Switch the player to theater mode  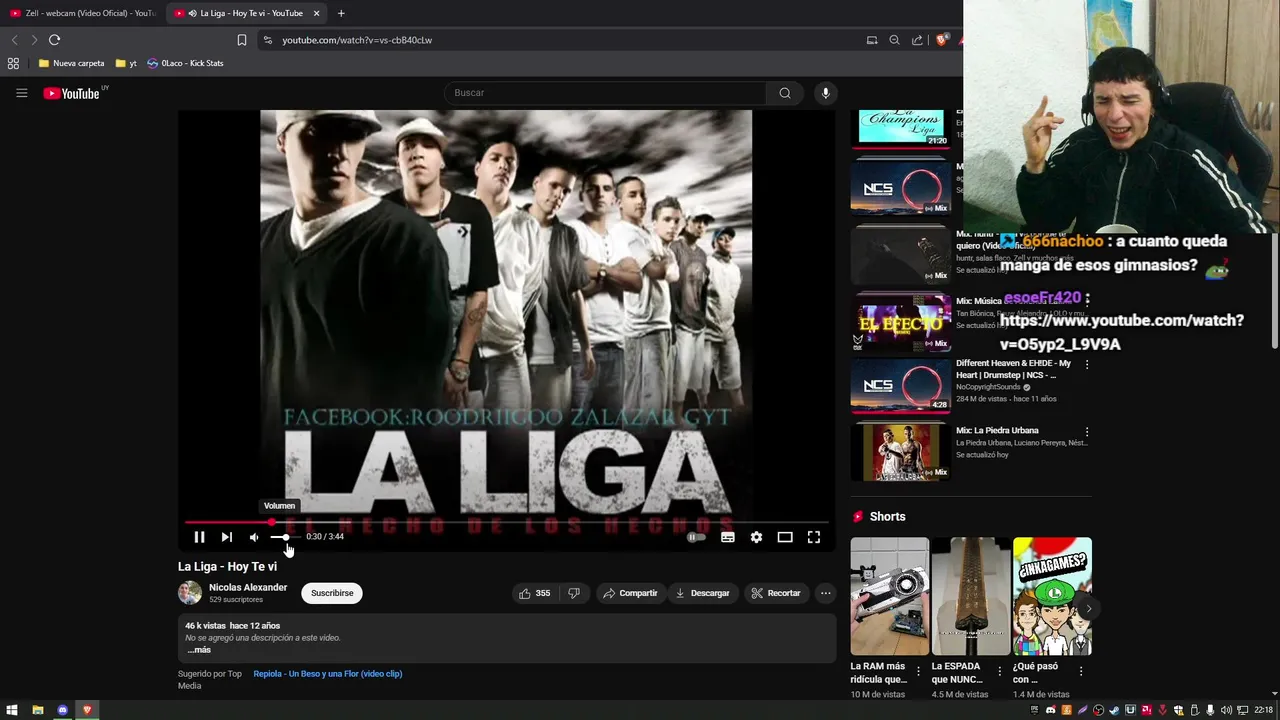coord(785,537)
